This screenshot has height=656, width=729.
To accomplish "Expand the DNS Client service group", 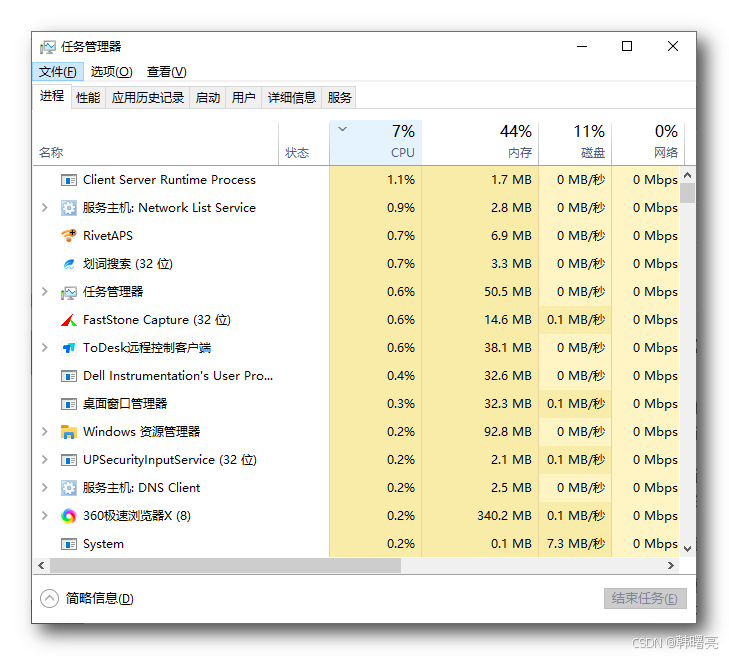I will pos(45,488).
